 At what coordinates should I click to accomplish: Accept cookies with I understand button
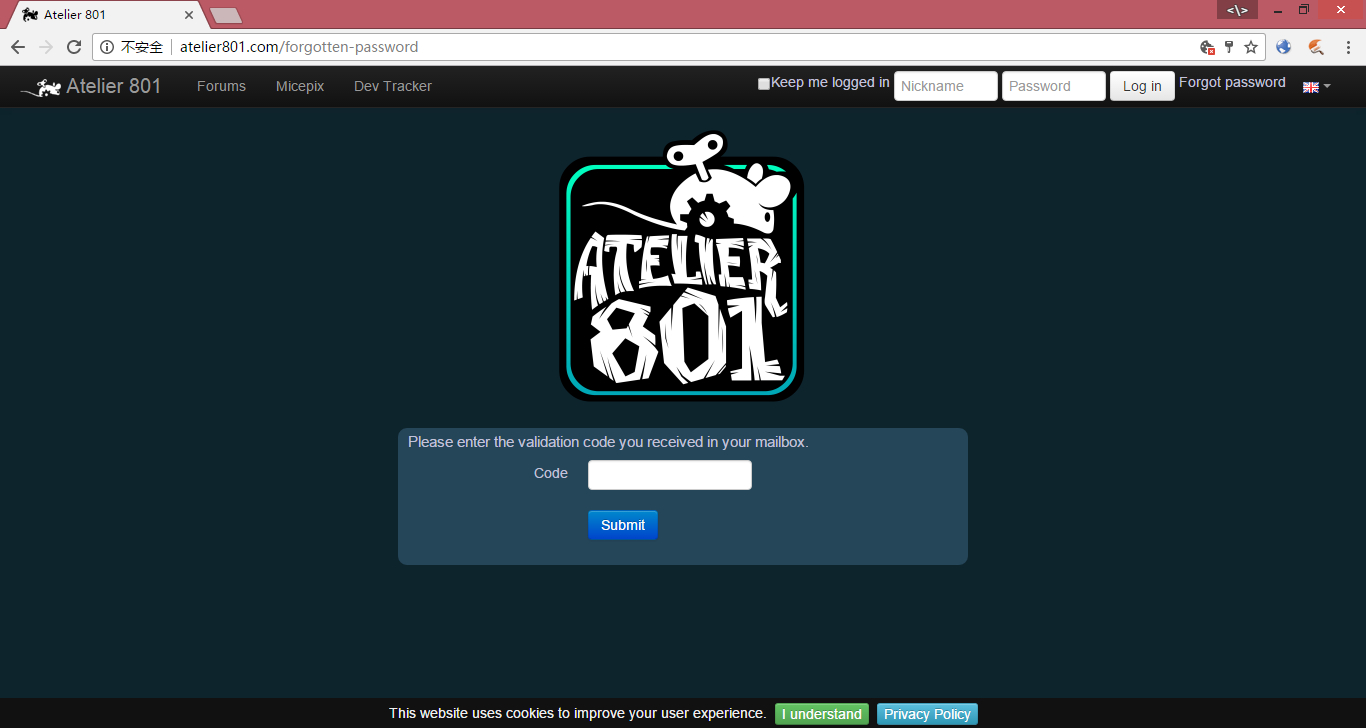click(822, 714)
